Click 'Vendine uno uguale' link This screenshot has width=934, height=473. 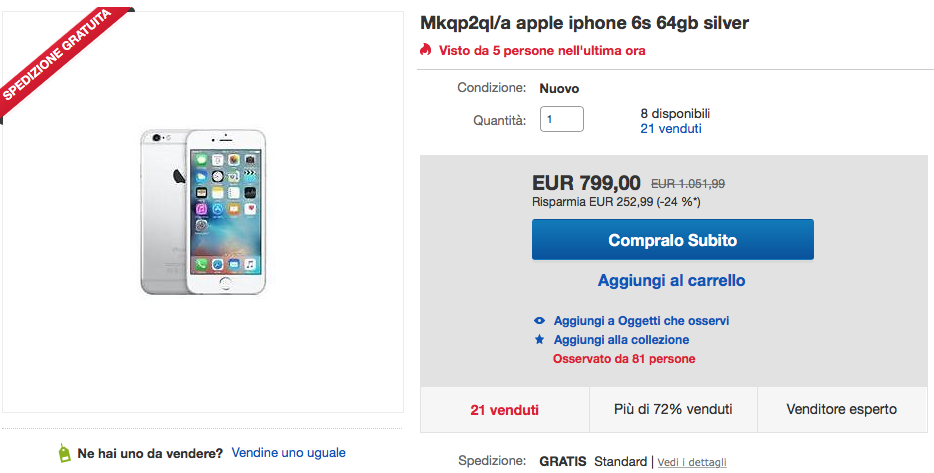click(288, 453)
